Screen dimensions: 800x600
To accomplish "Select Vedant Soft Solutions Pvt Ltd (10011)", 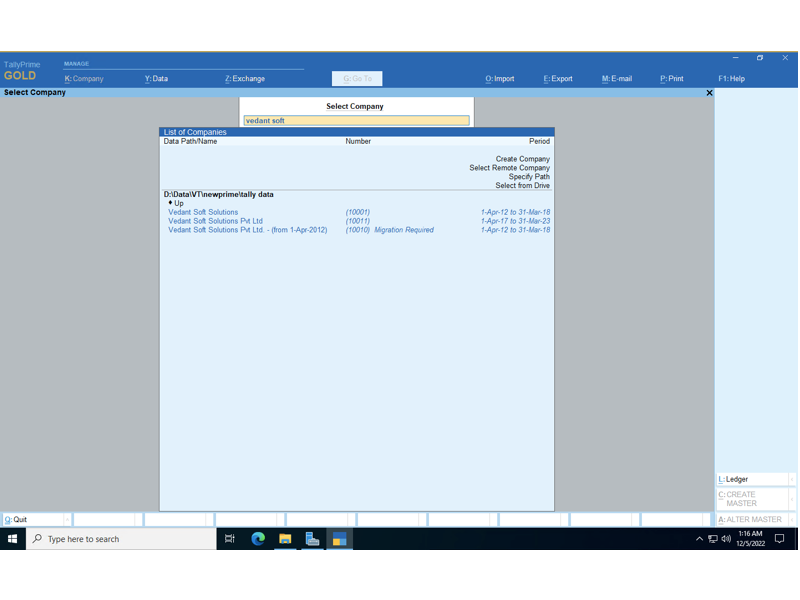I will tap(357, 221).
